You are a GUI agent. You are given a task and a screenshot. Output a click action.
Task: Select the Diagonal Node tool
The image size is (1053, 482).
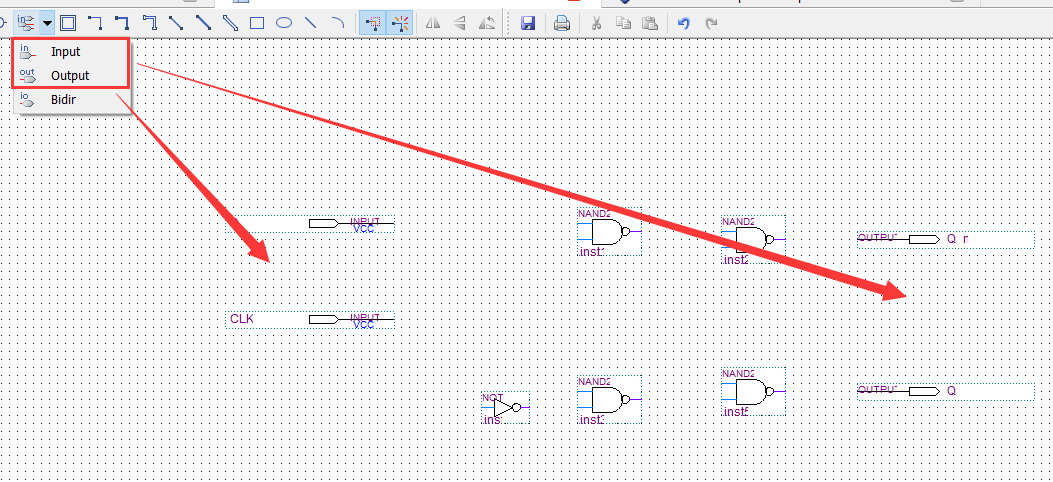[176, 23]
